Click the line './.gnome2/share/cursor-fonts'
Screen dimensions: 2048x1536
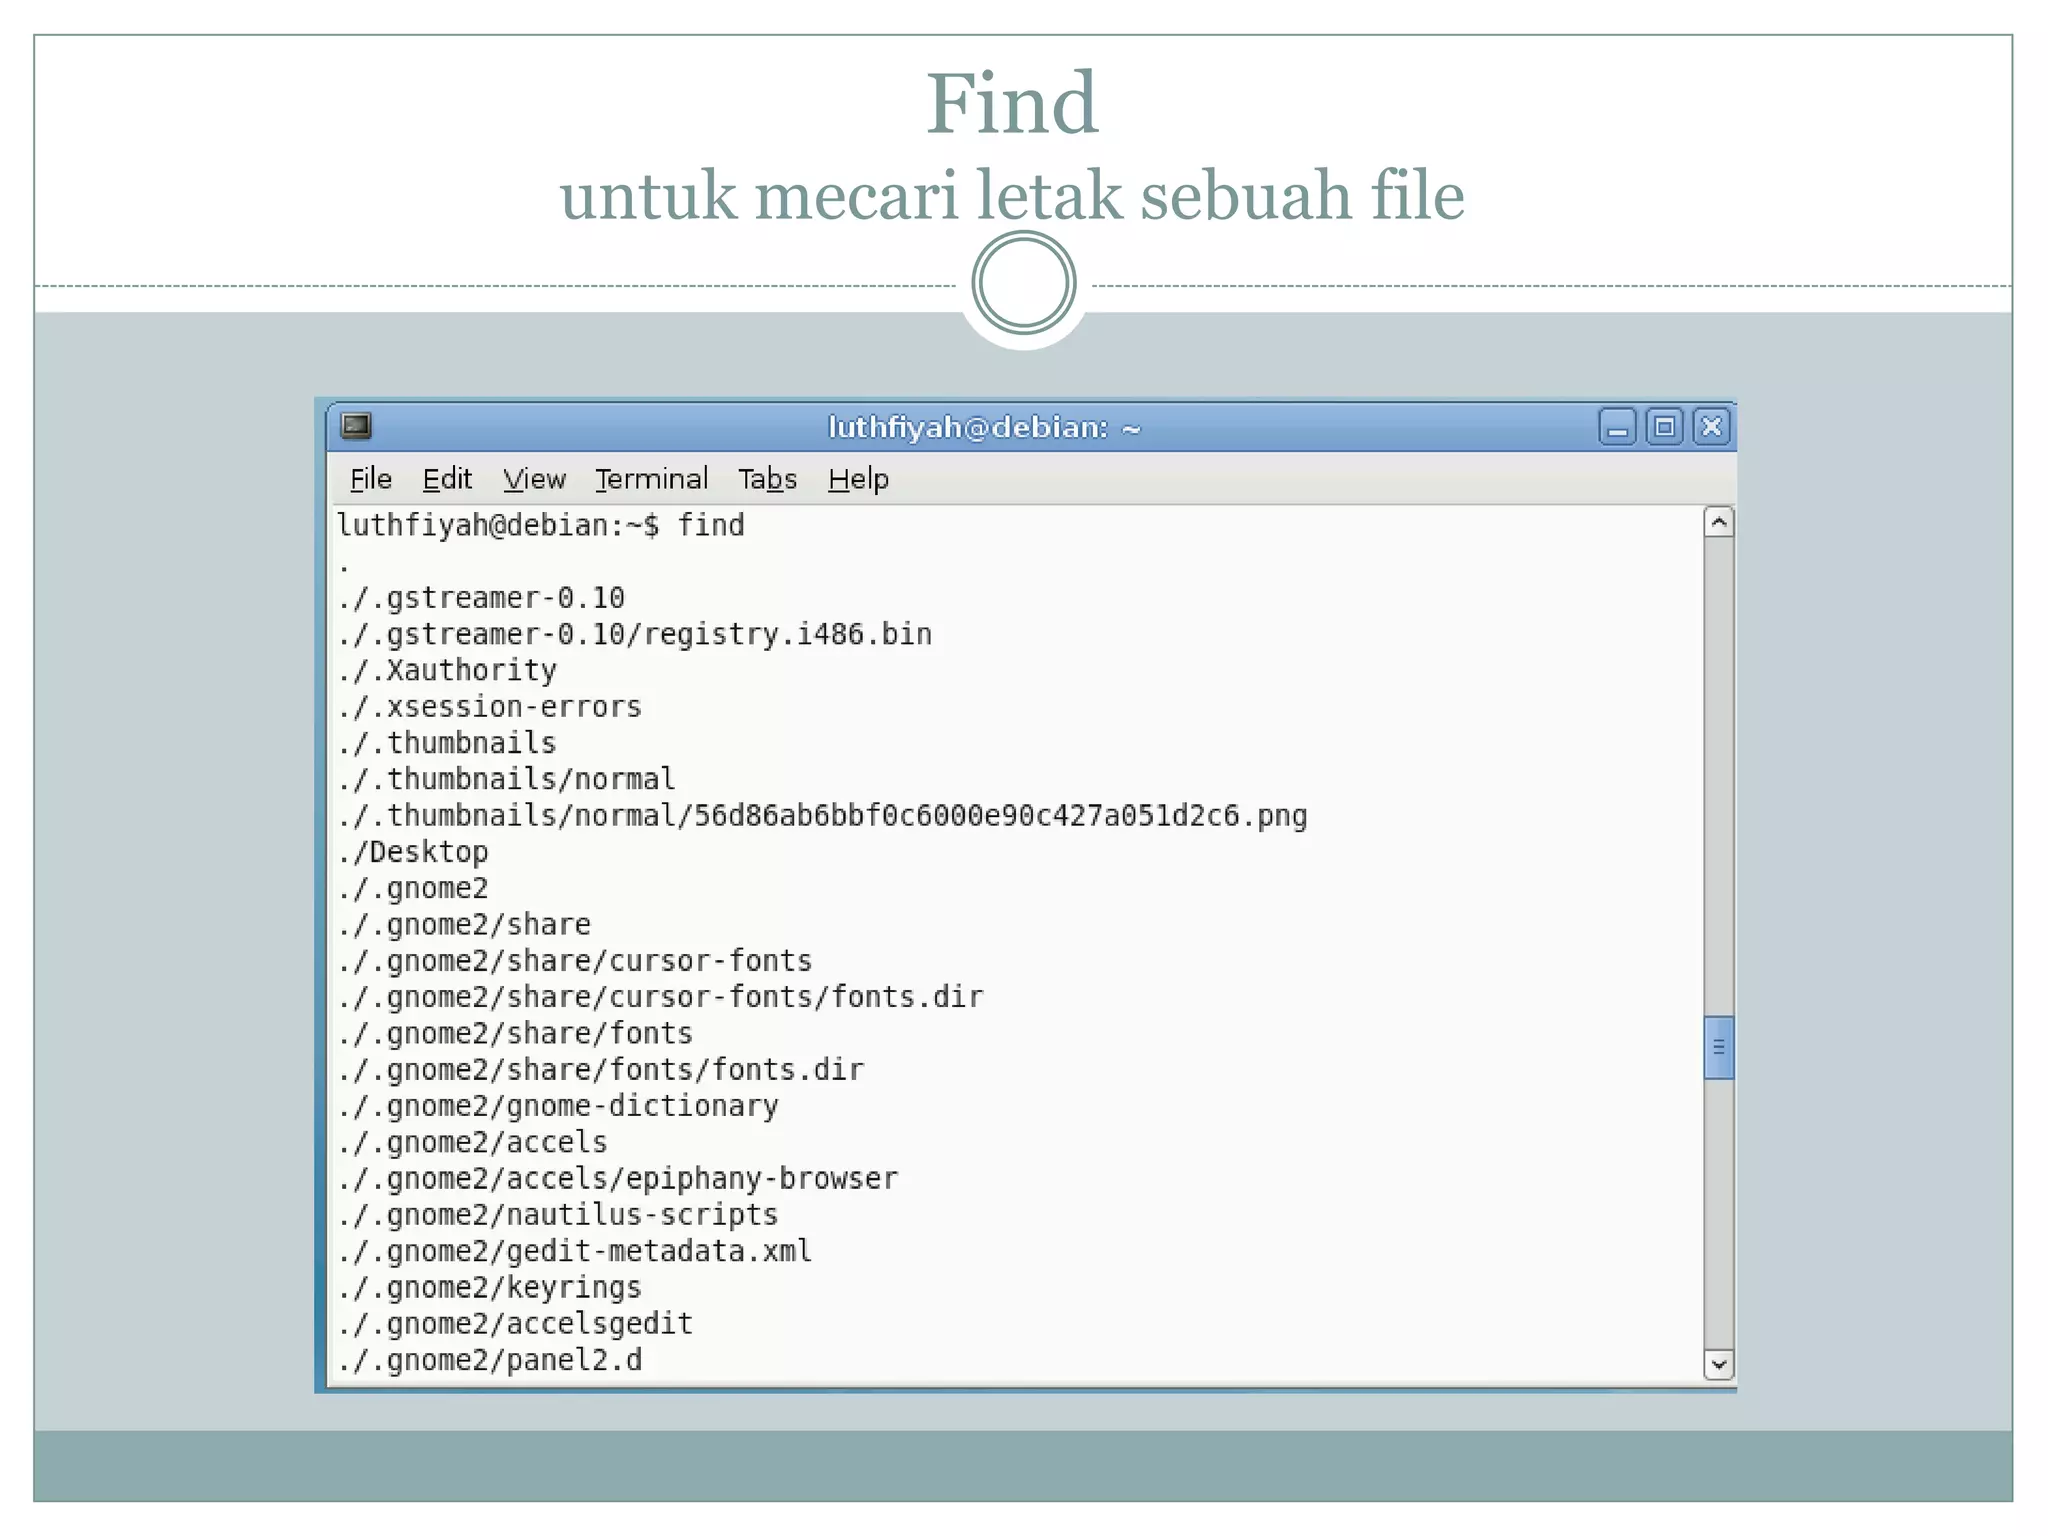pyautogui.click(x=575, y=961)
